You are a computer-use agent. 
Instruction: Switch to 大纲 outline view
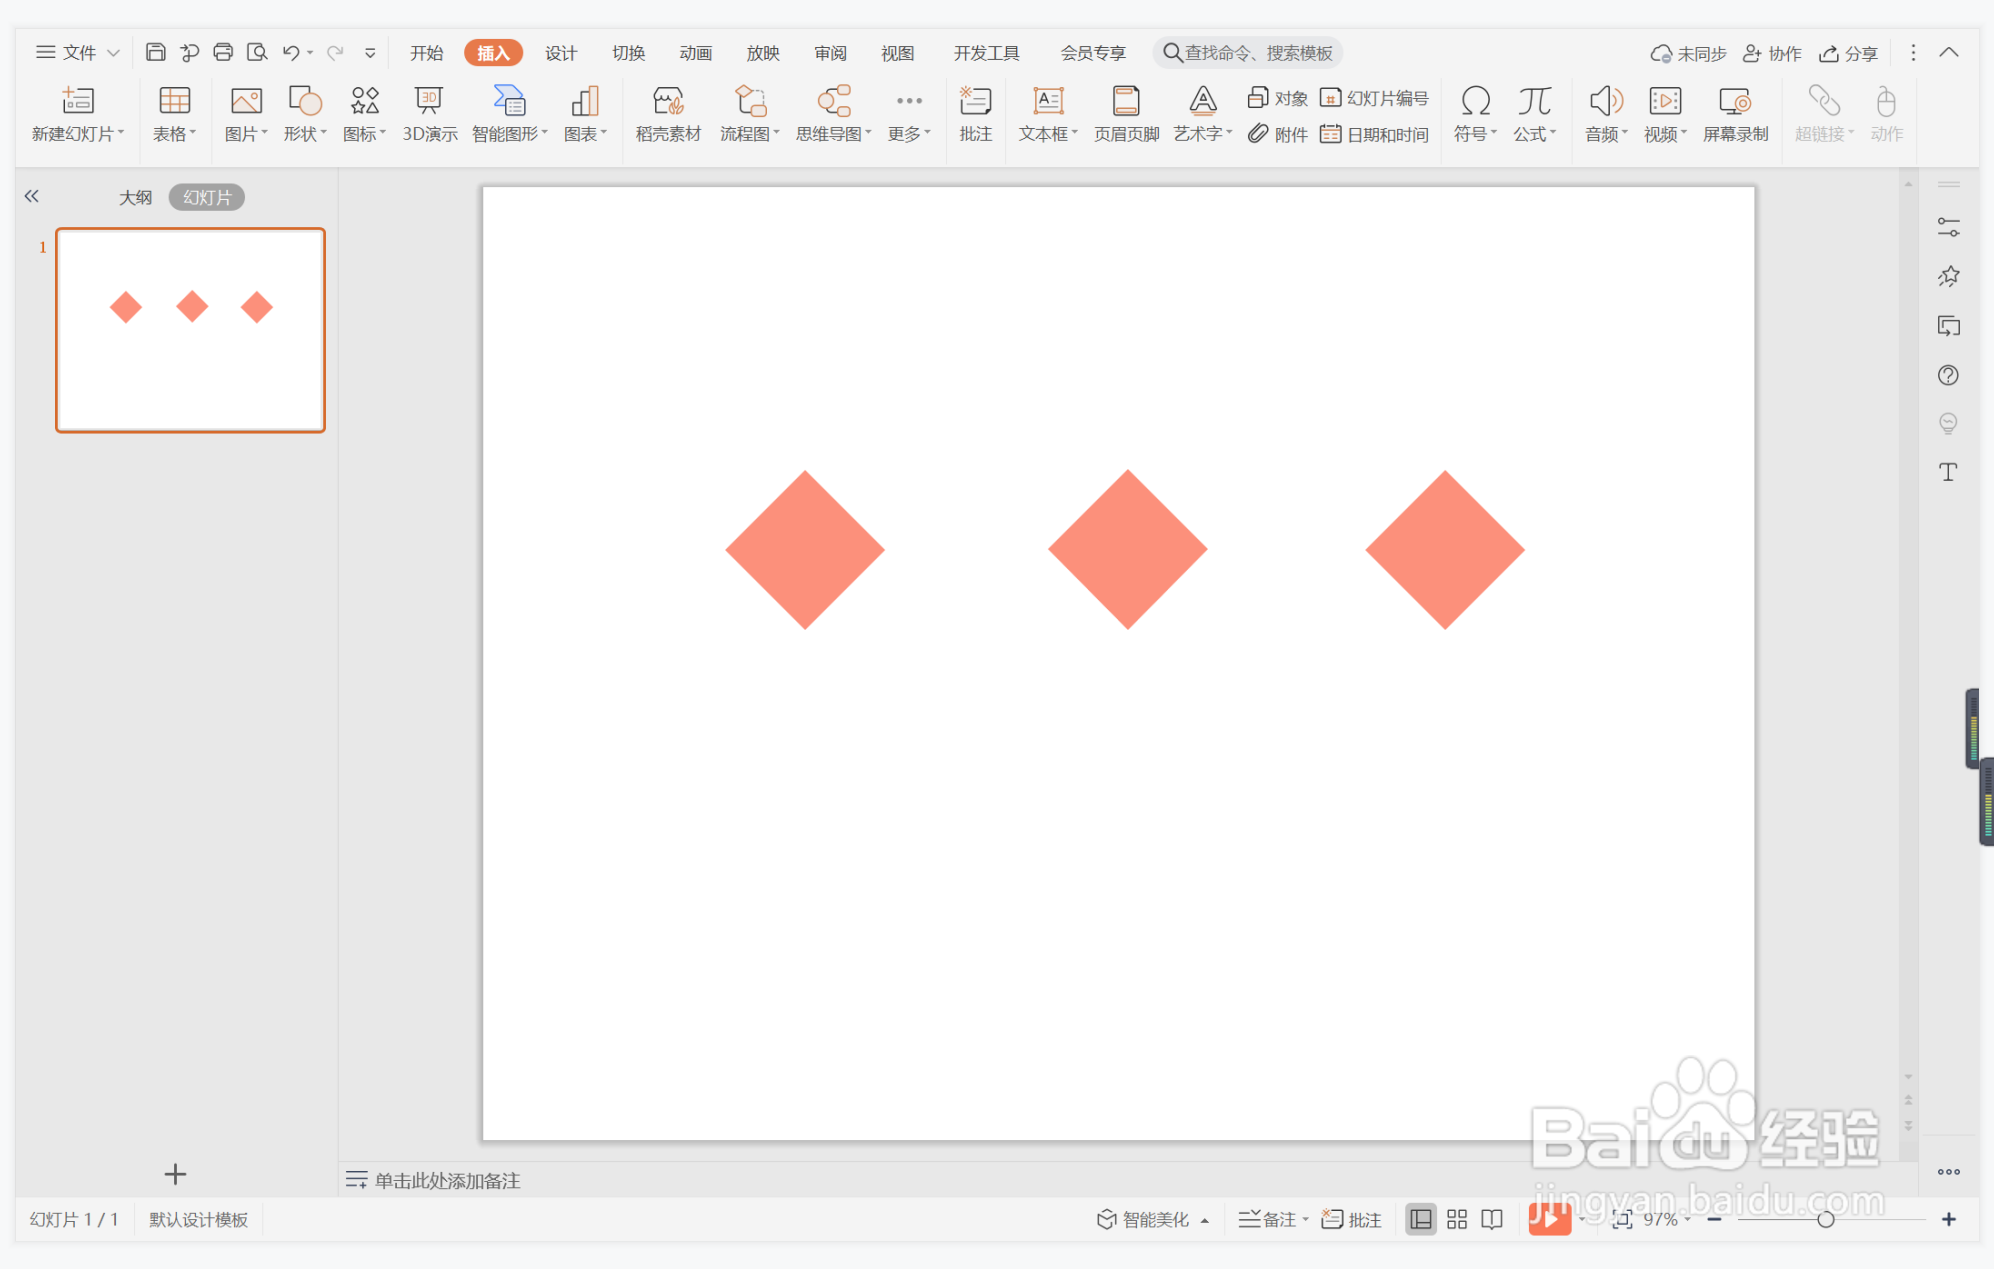tap(135, 197)
